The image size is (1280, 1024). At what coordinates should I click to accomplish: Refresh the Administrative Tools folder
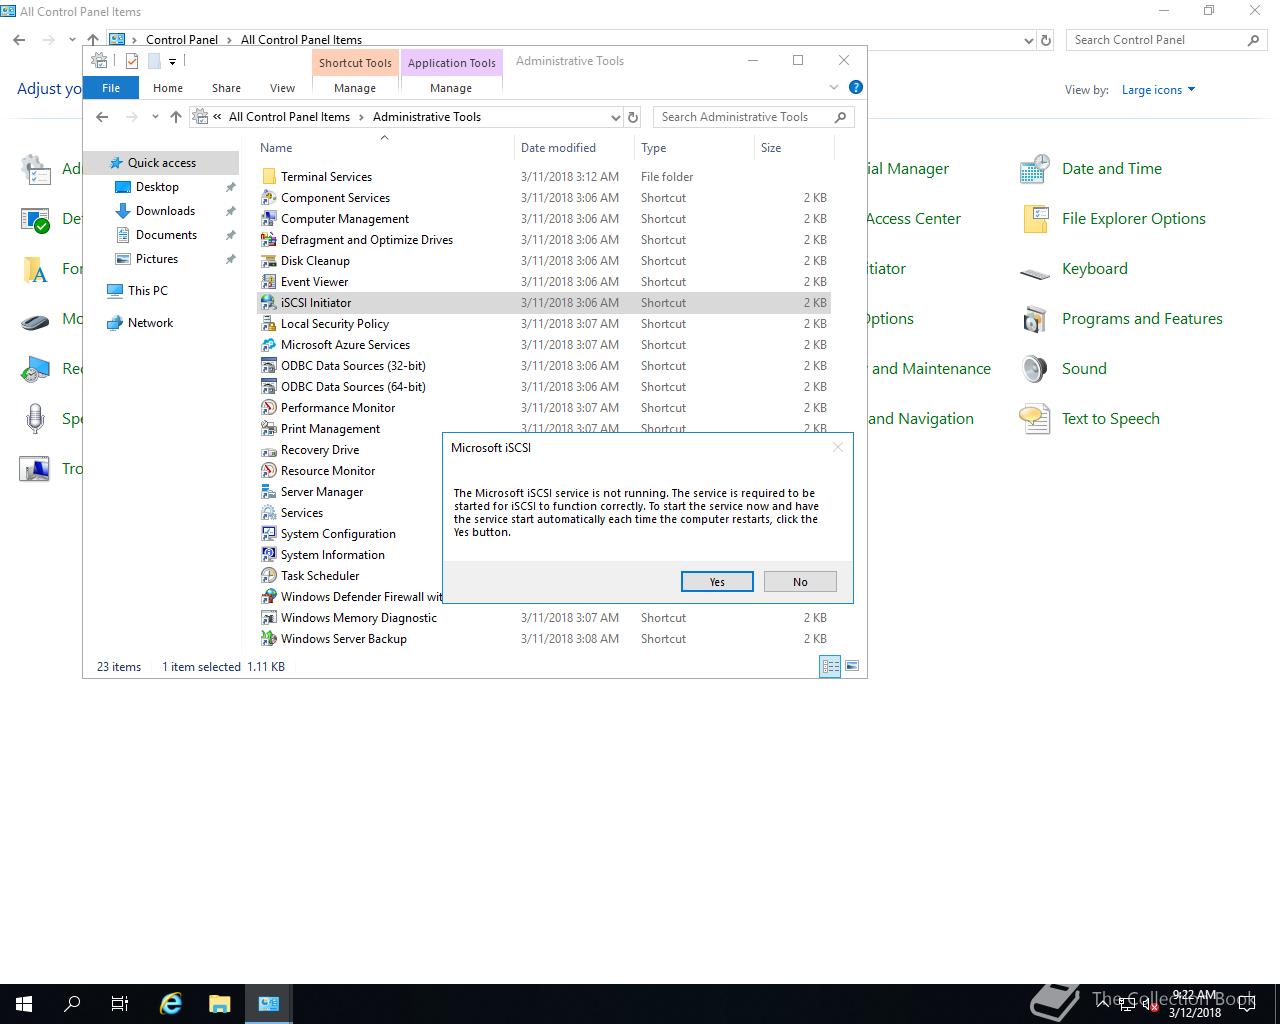(632, 117)
